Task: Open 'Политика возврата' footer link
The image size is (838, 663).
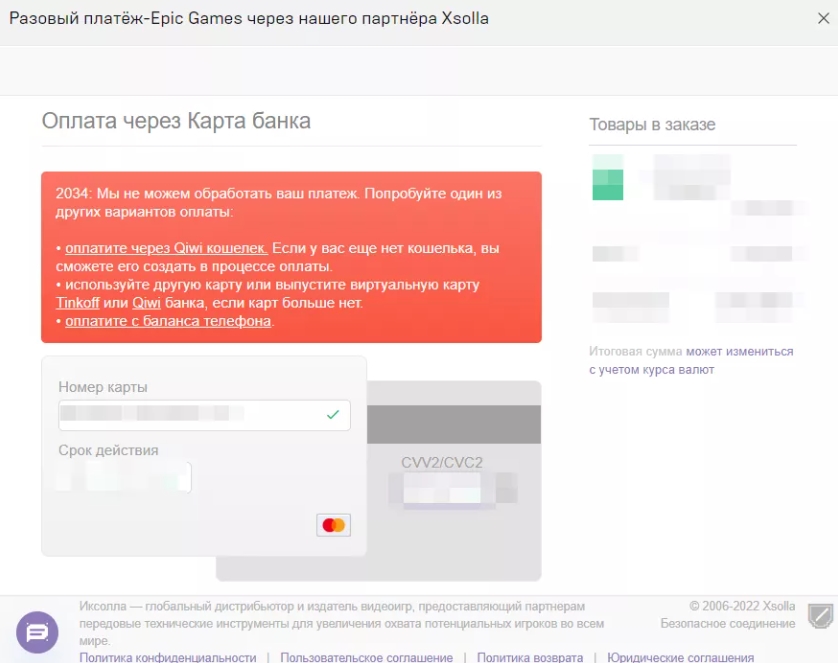Action: (530, 657)
